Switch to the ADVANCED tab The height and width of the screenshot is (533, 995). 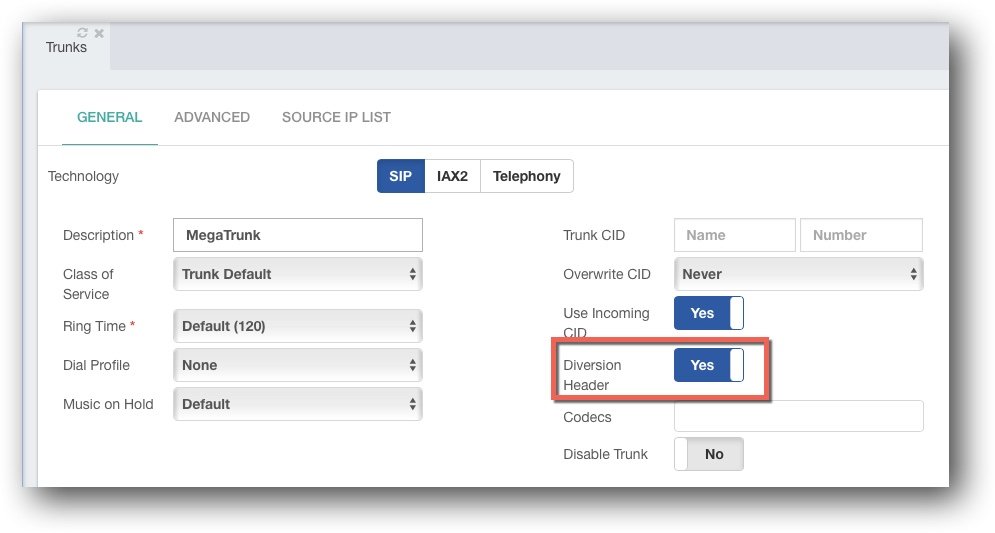tap(212, 117)
